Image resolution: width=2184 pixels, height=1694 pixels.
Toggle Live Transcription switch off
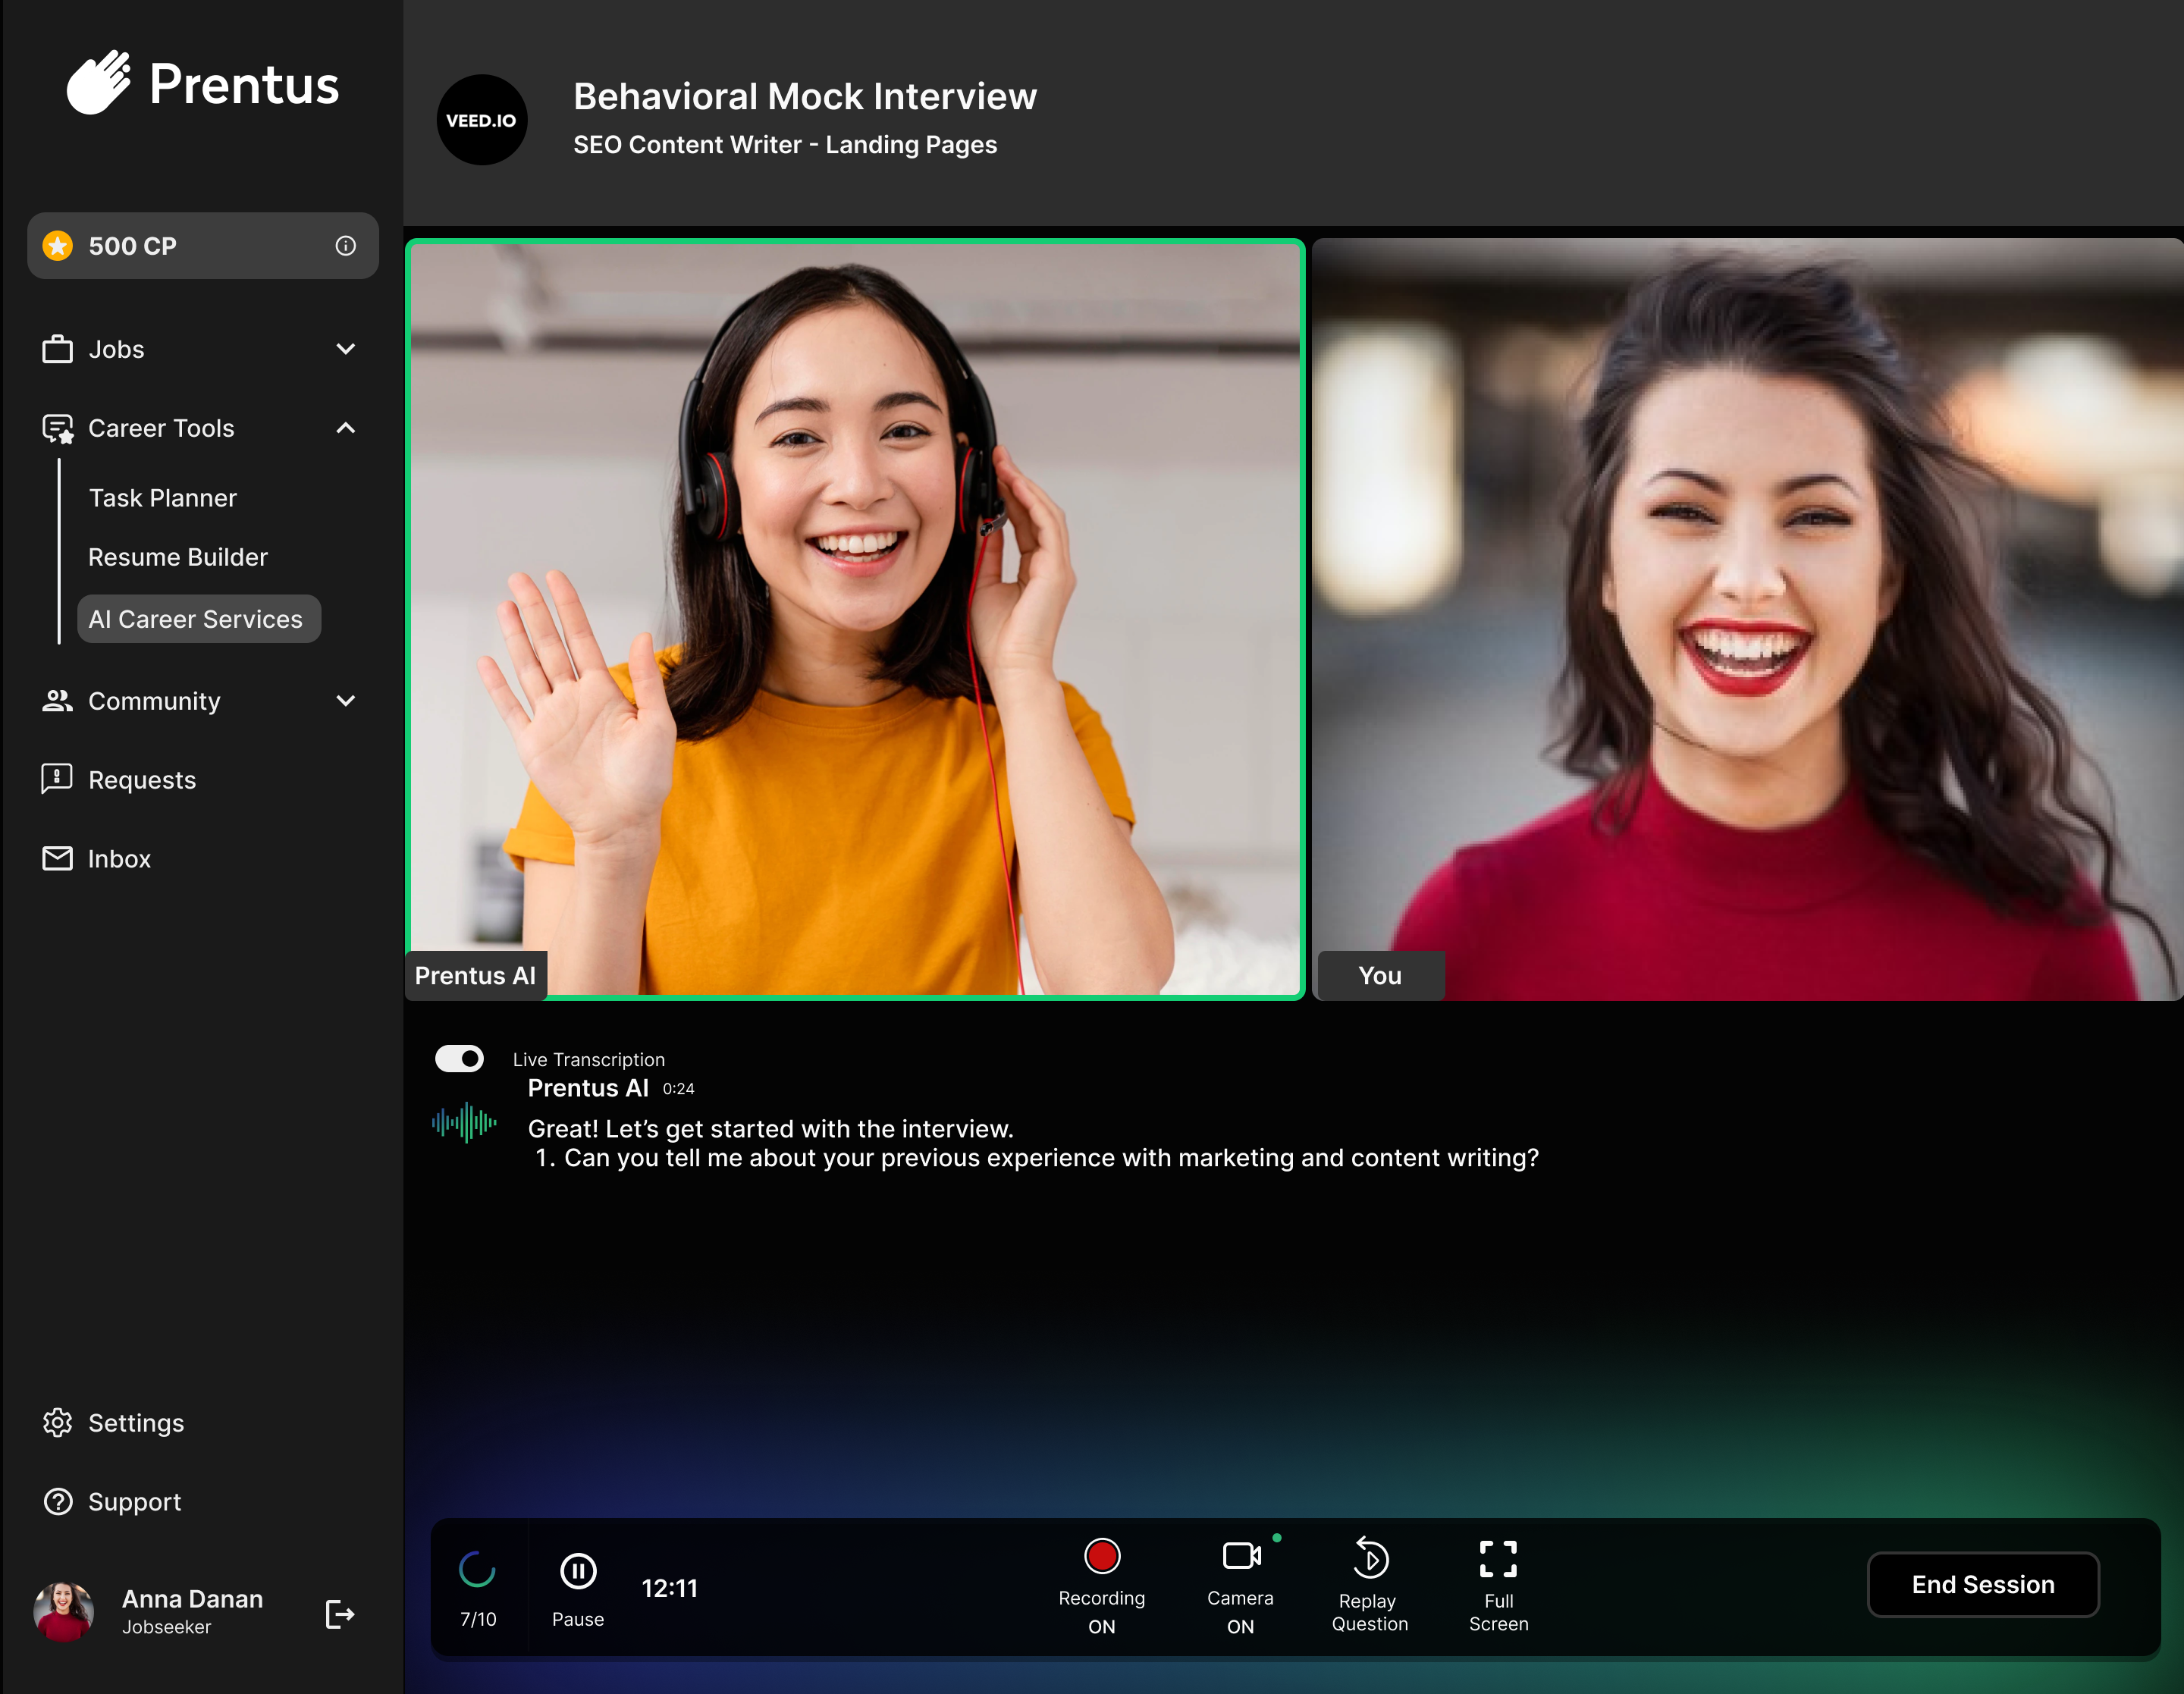459,1058
